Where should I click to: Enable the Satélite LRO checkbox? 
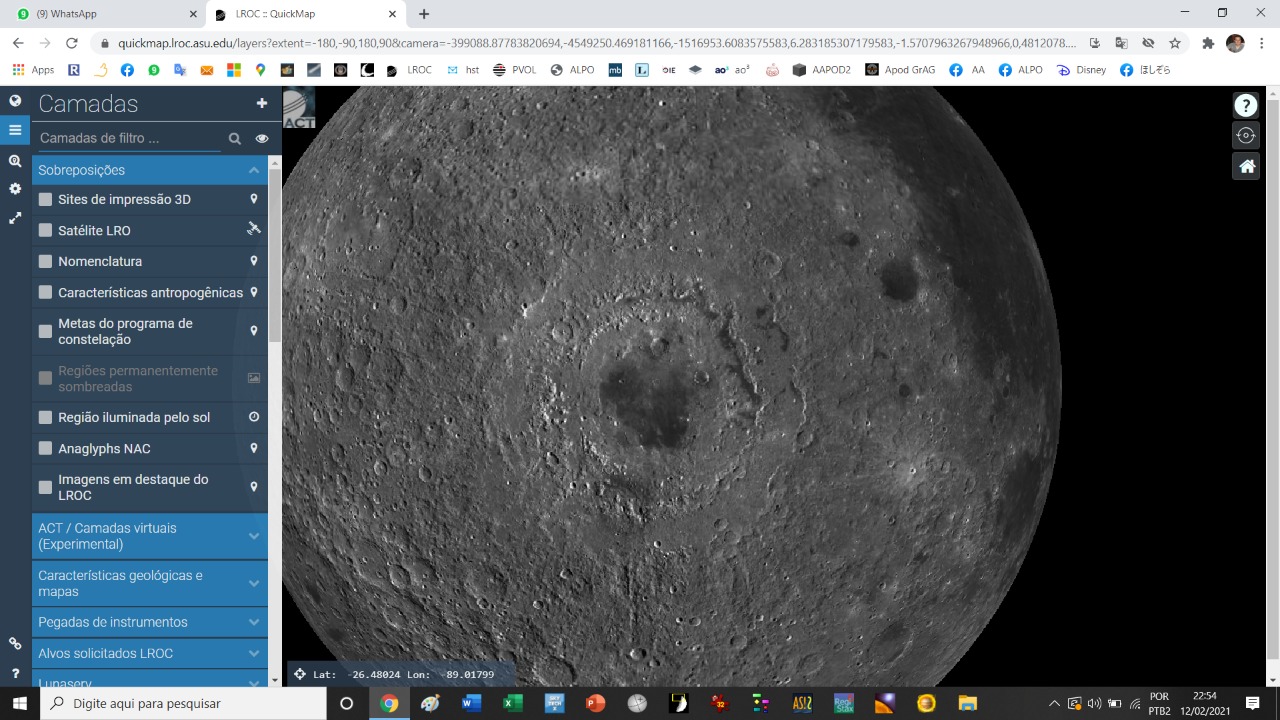[x=45, y=230]
